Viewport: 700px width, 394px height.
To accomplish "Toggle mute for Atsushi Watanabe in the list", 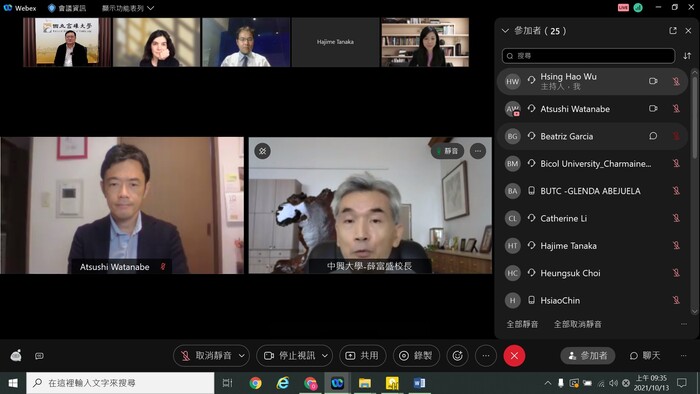I will pyautogui.click(x=676, y=108).
